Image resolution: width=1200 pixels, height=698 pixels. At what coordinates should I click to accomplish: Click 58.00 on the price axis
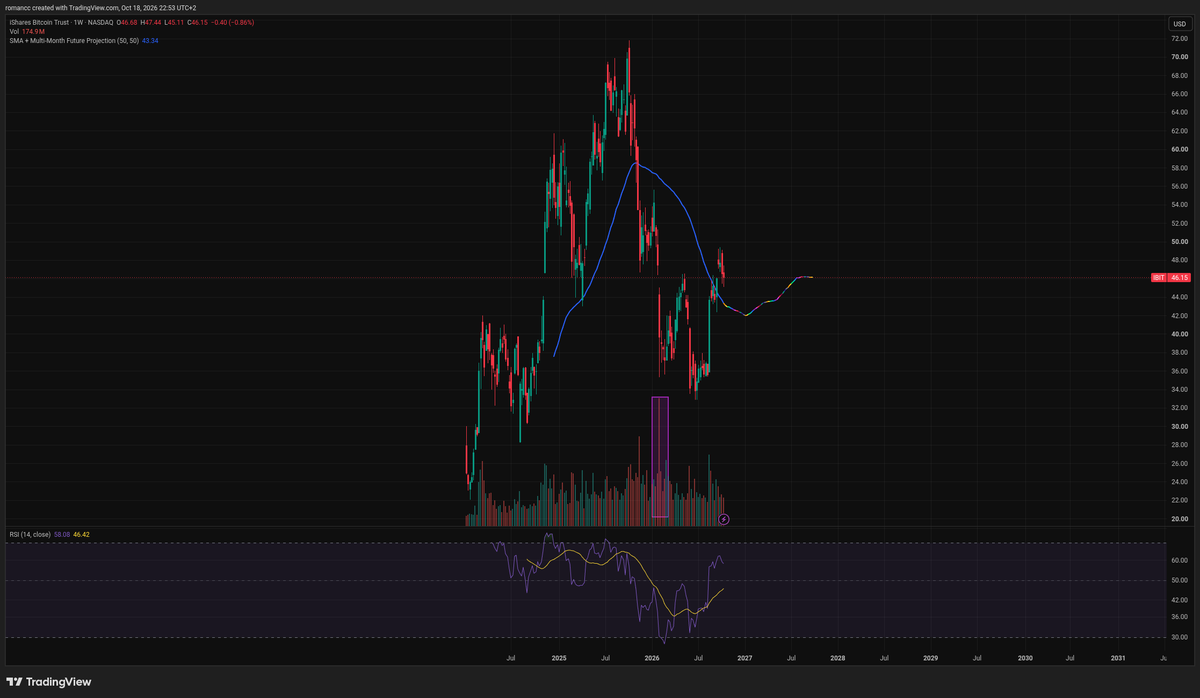tap(1179, 168)
